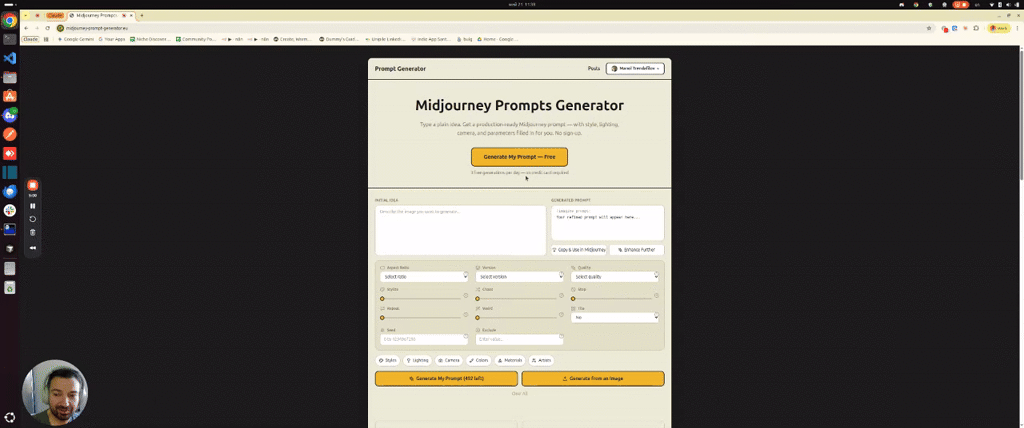The image size is (1024, 428).
Task: Open the Lighting category chip
Action: tap(417, 360)
